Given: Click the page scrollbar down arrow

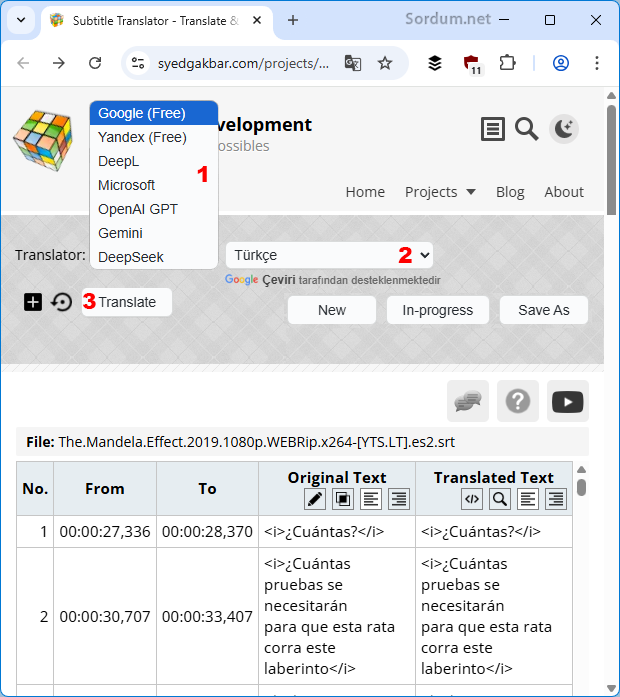Looking at the screenshot, I should click(x=612, y=689).
